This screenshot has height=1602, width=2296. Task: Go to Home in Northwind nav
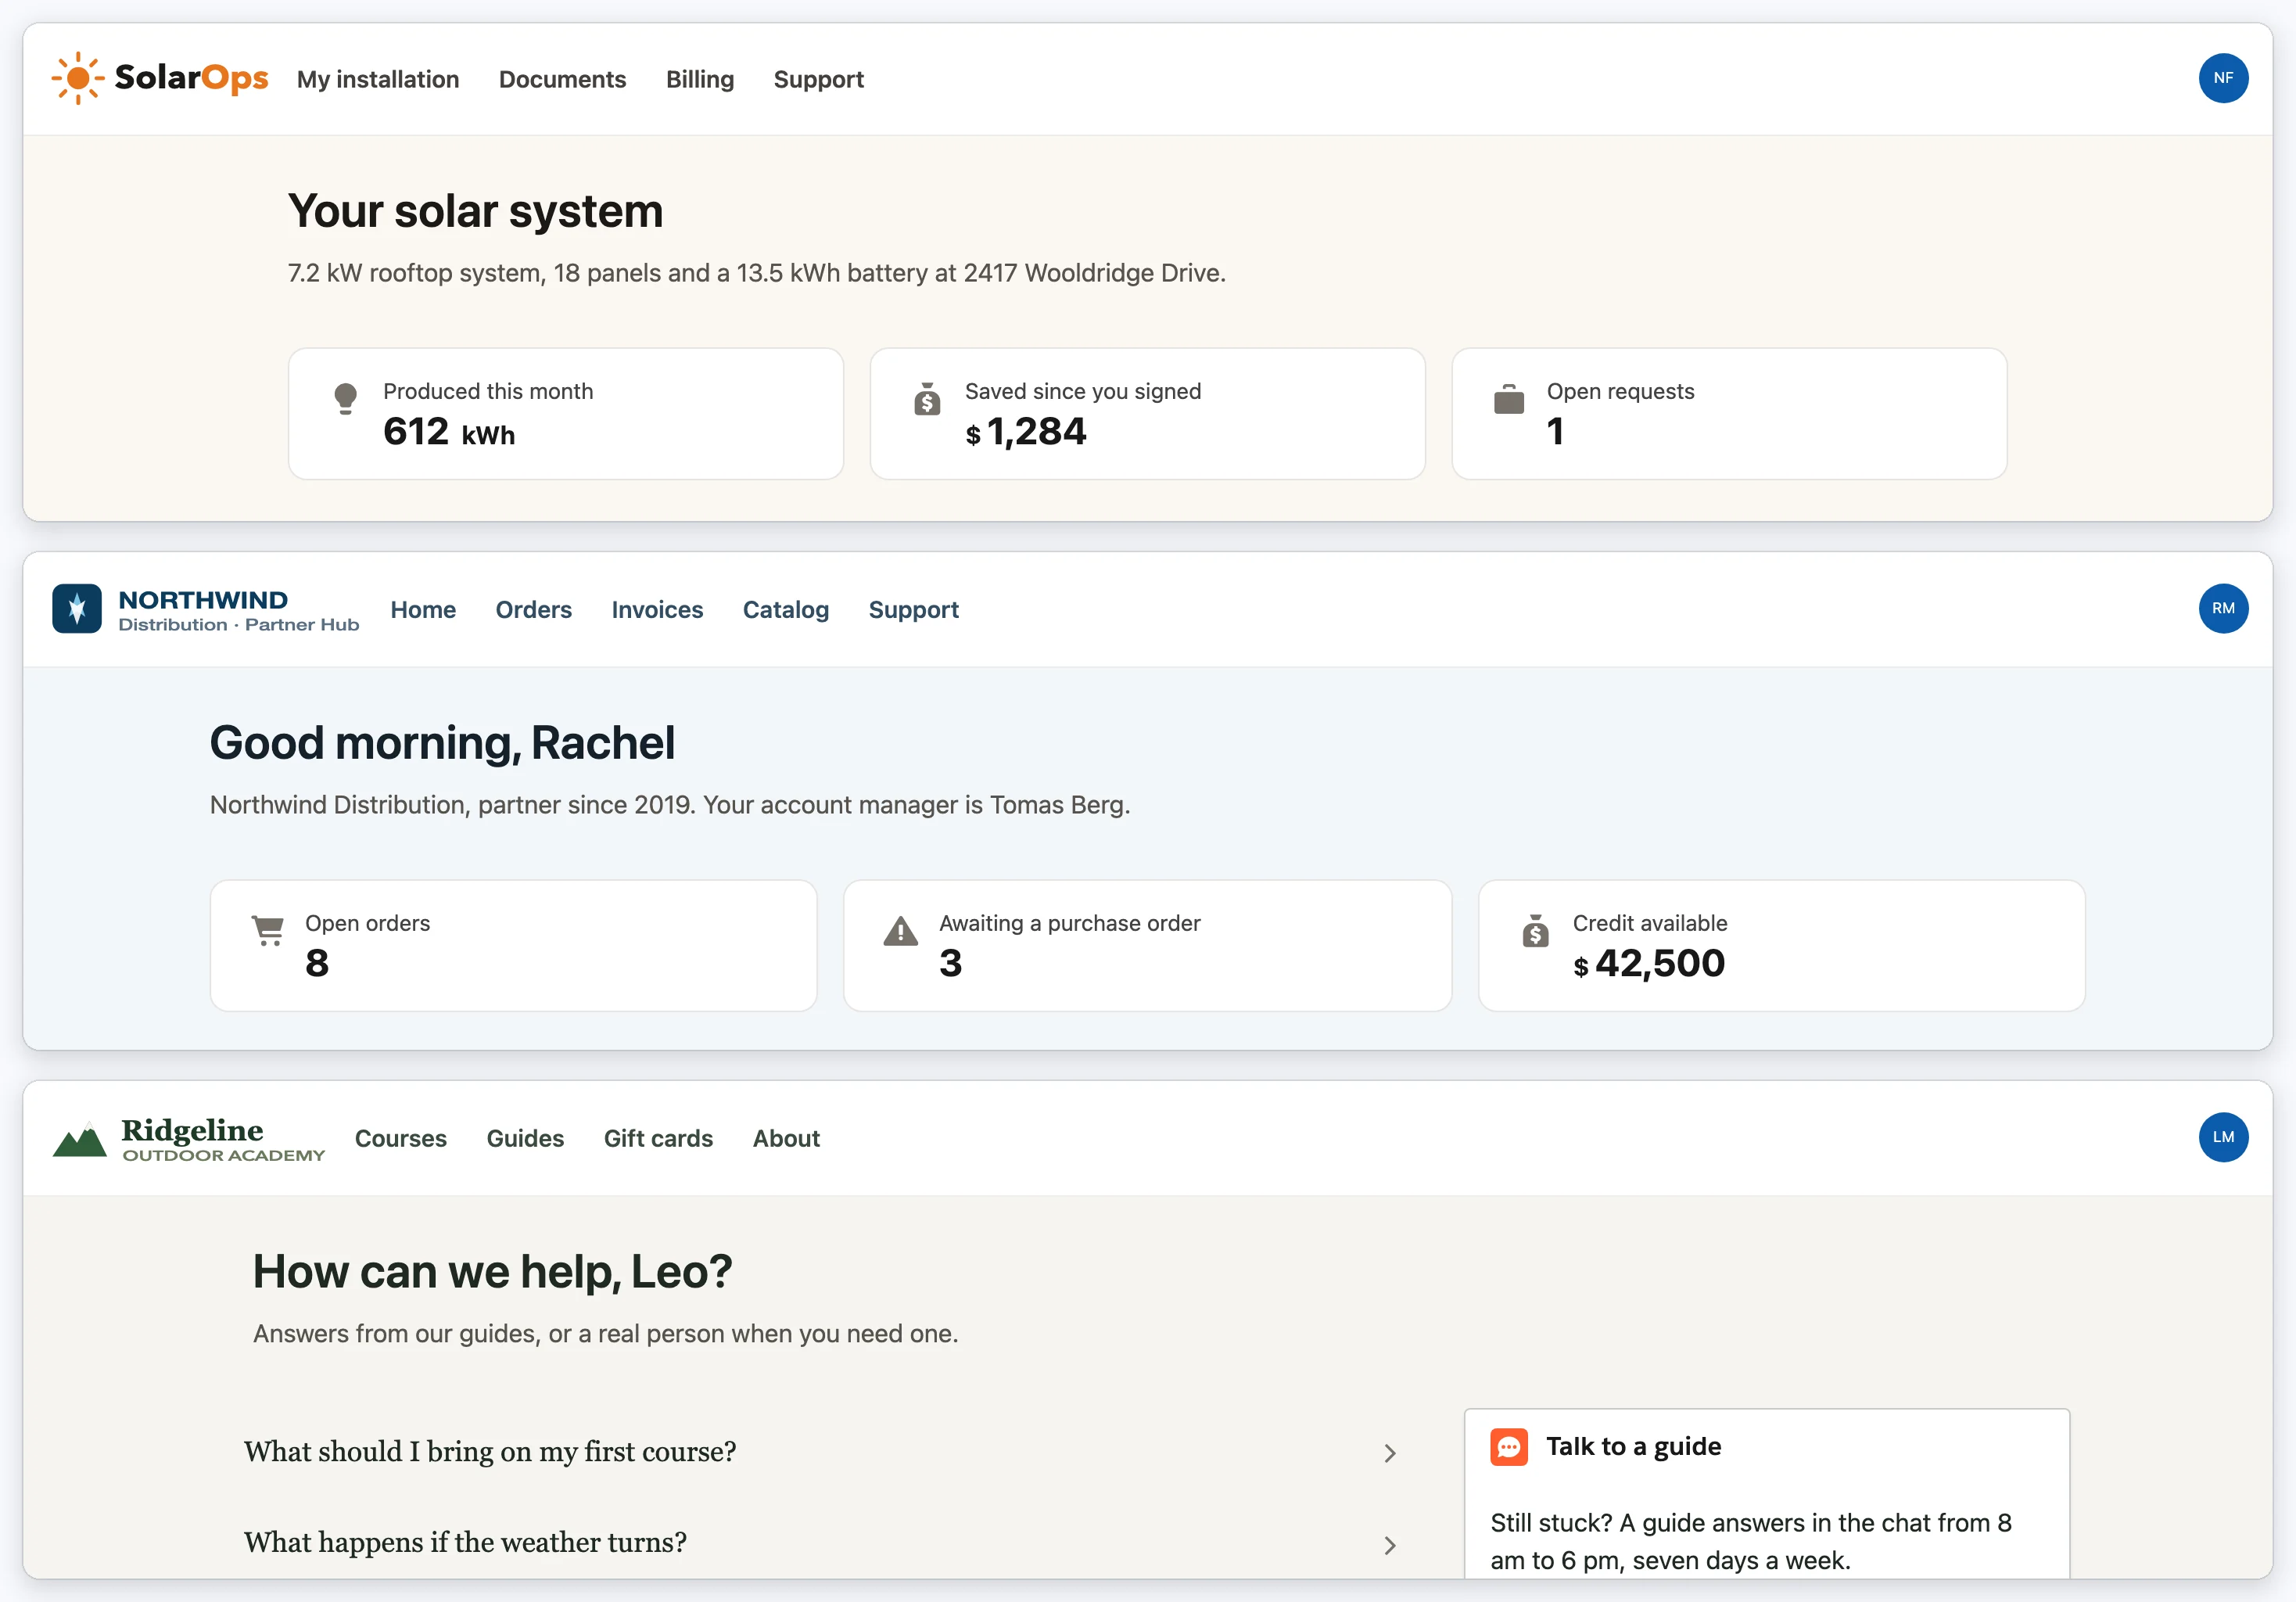pos(423,609)
